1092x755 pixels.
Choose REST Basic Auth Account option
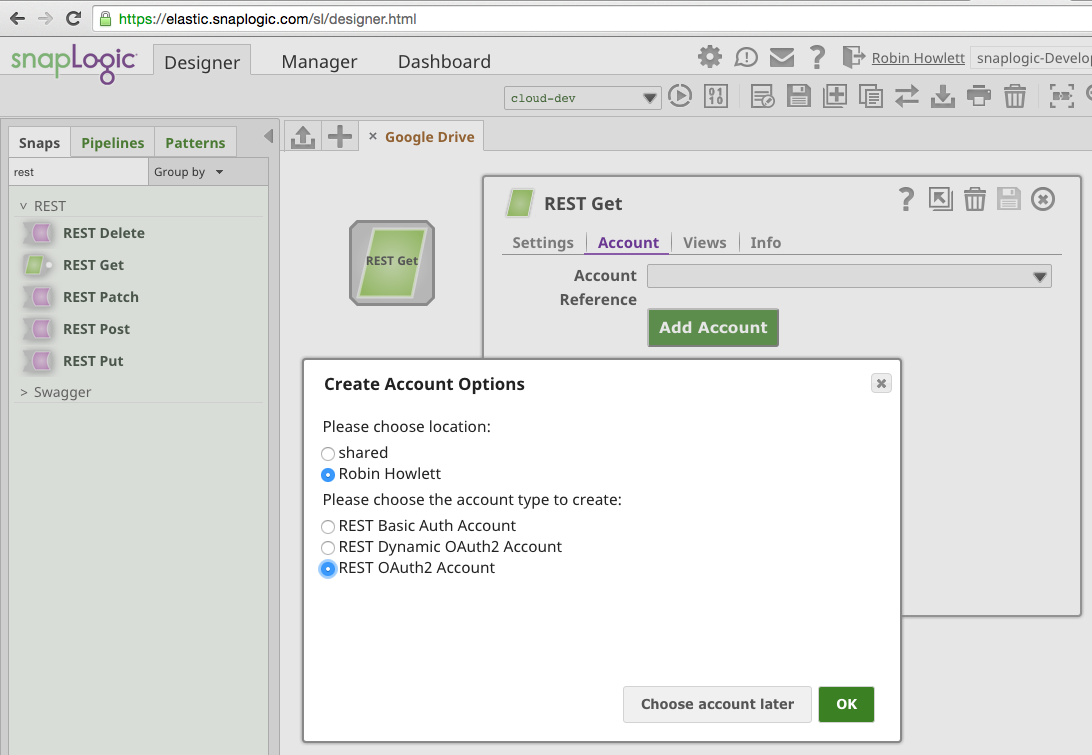(x=328, y=527)
